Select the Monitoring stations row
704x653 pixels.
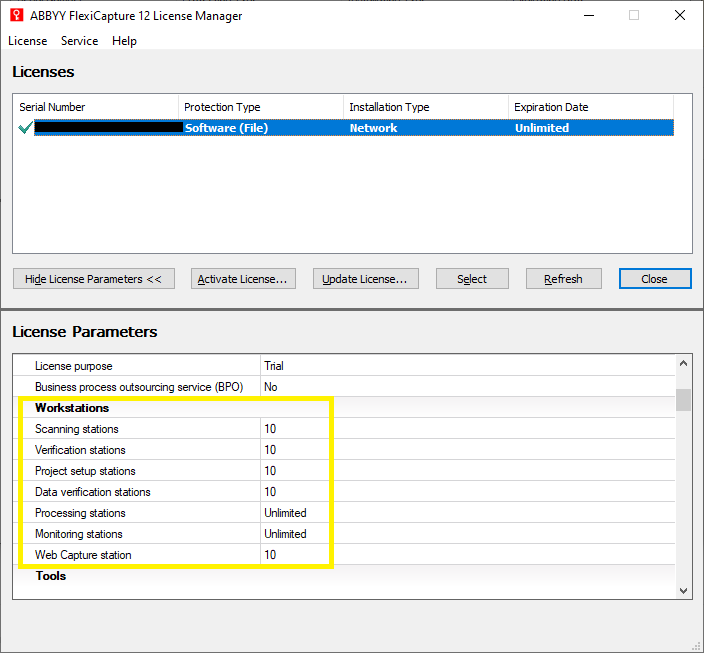click(x=344, y=534)
